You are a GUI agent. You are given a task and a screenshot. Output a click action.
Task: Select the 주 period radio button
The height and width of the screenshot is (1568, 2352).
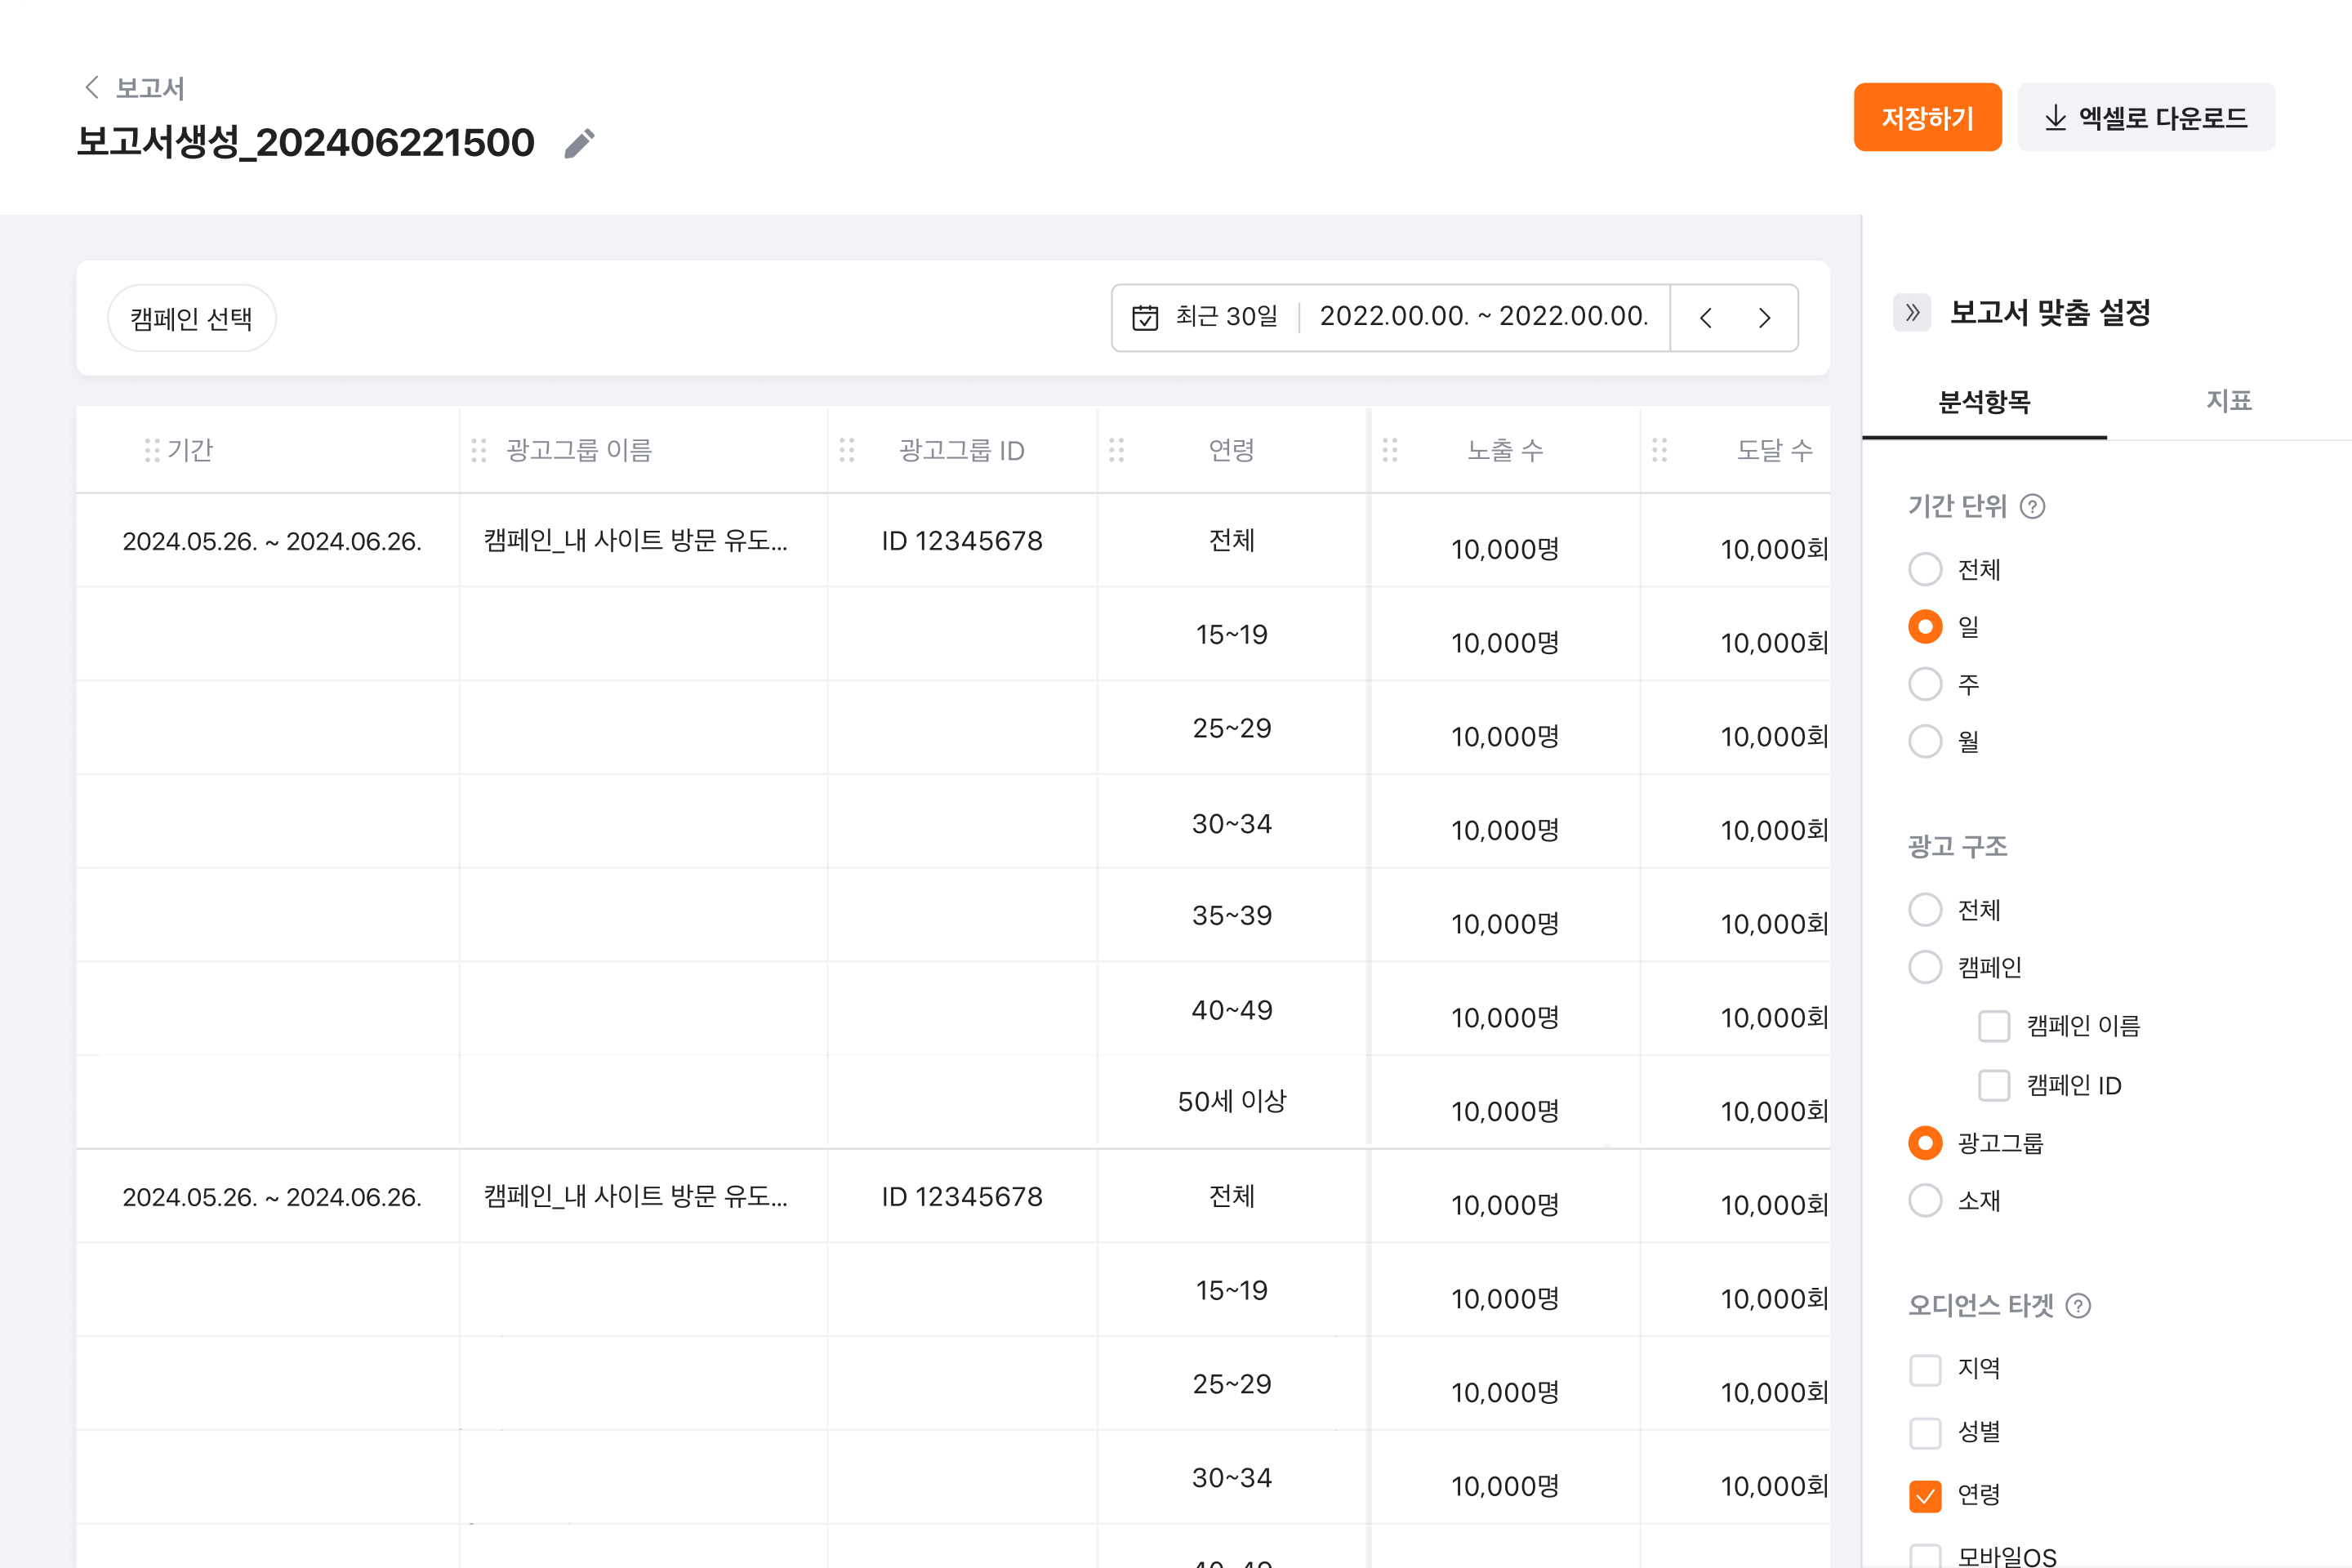(x=1925, y=685)
